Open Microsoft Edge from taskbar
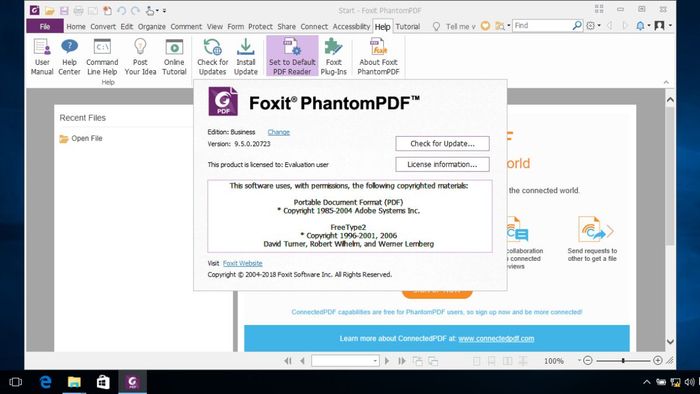 pyautogui.click(x=45, y=382)
